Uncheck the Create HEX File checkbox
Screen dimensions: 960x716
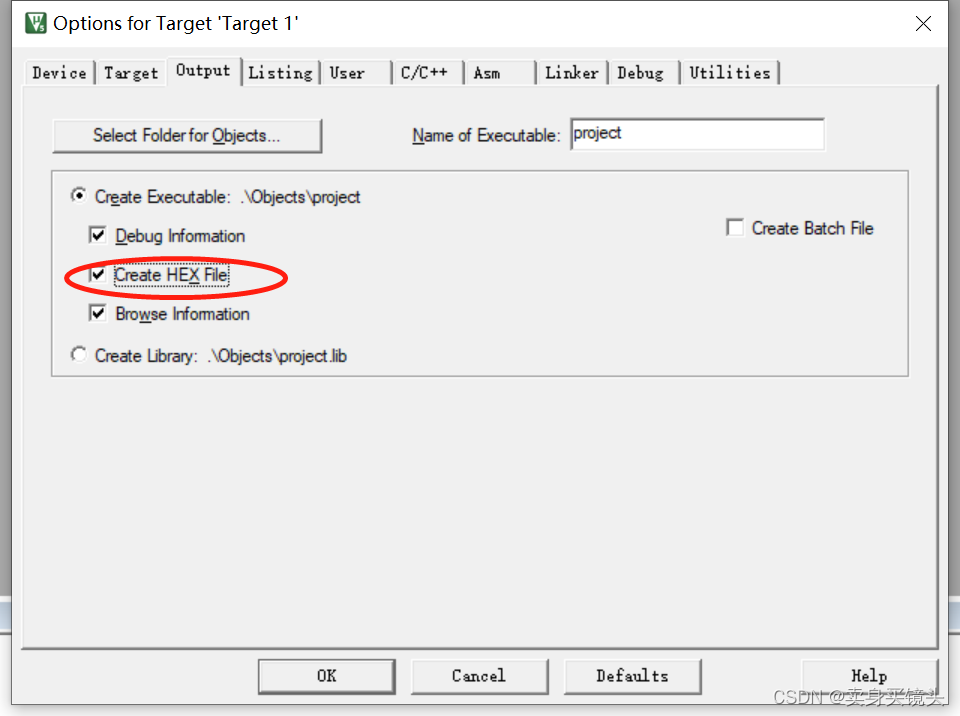coord(97,274)
